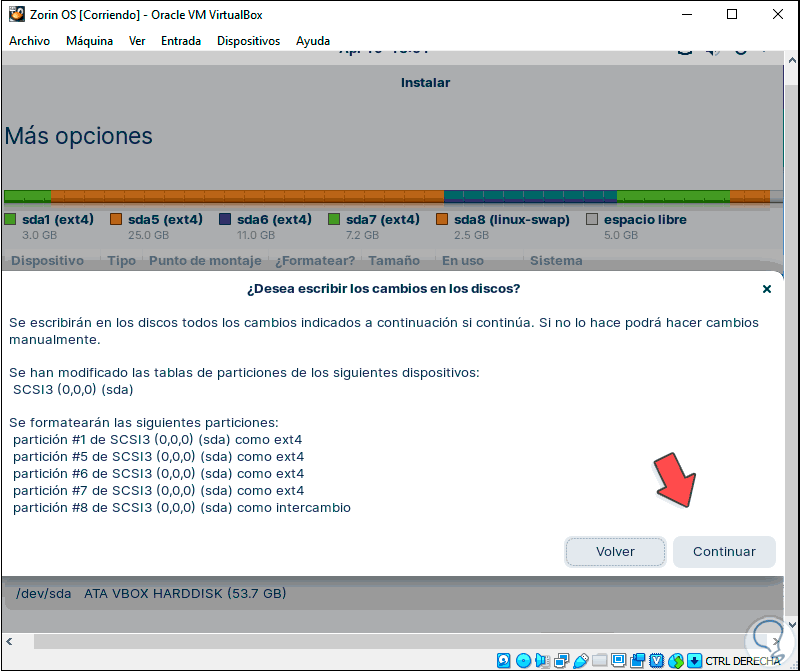Screen dimensions: 801x671
Task: Click the sda1 size label "3.0 GB"
Action: (x=39, y=235)
